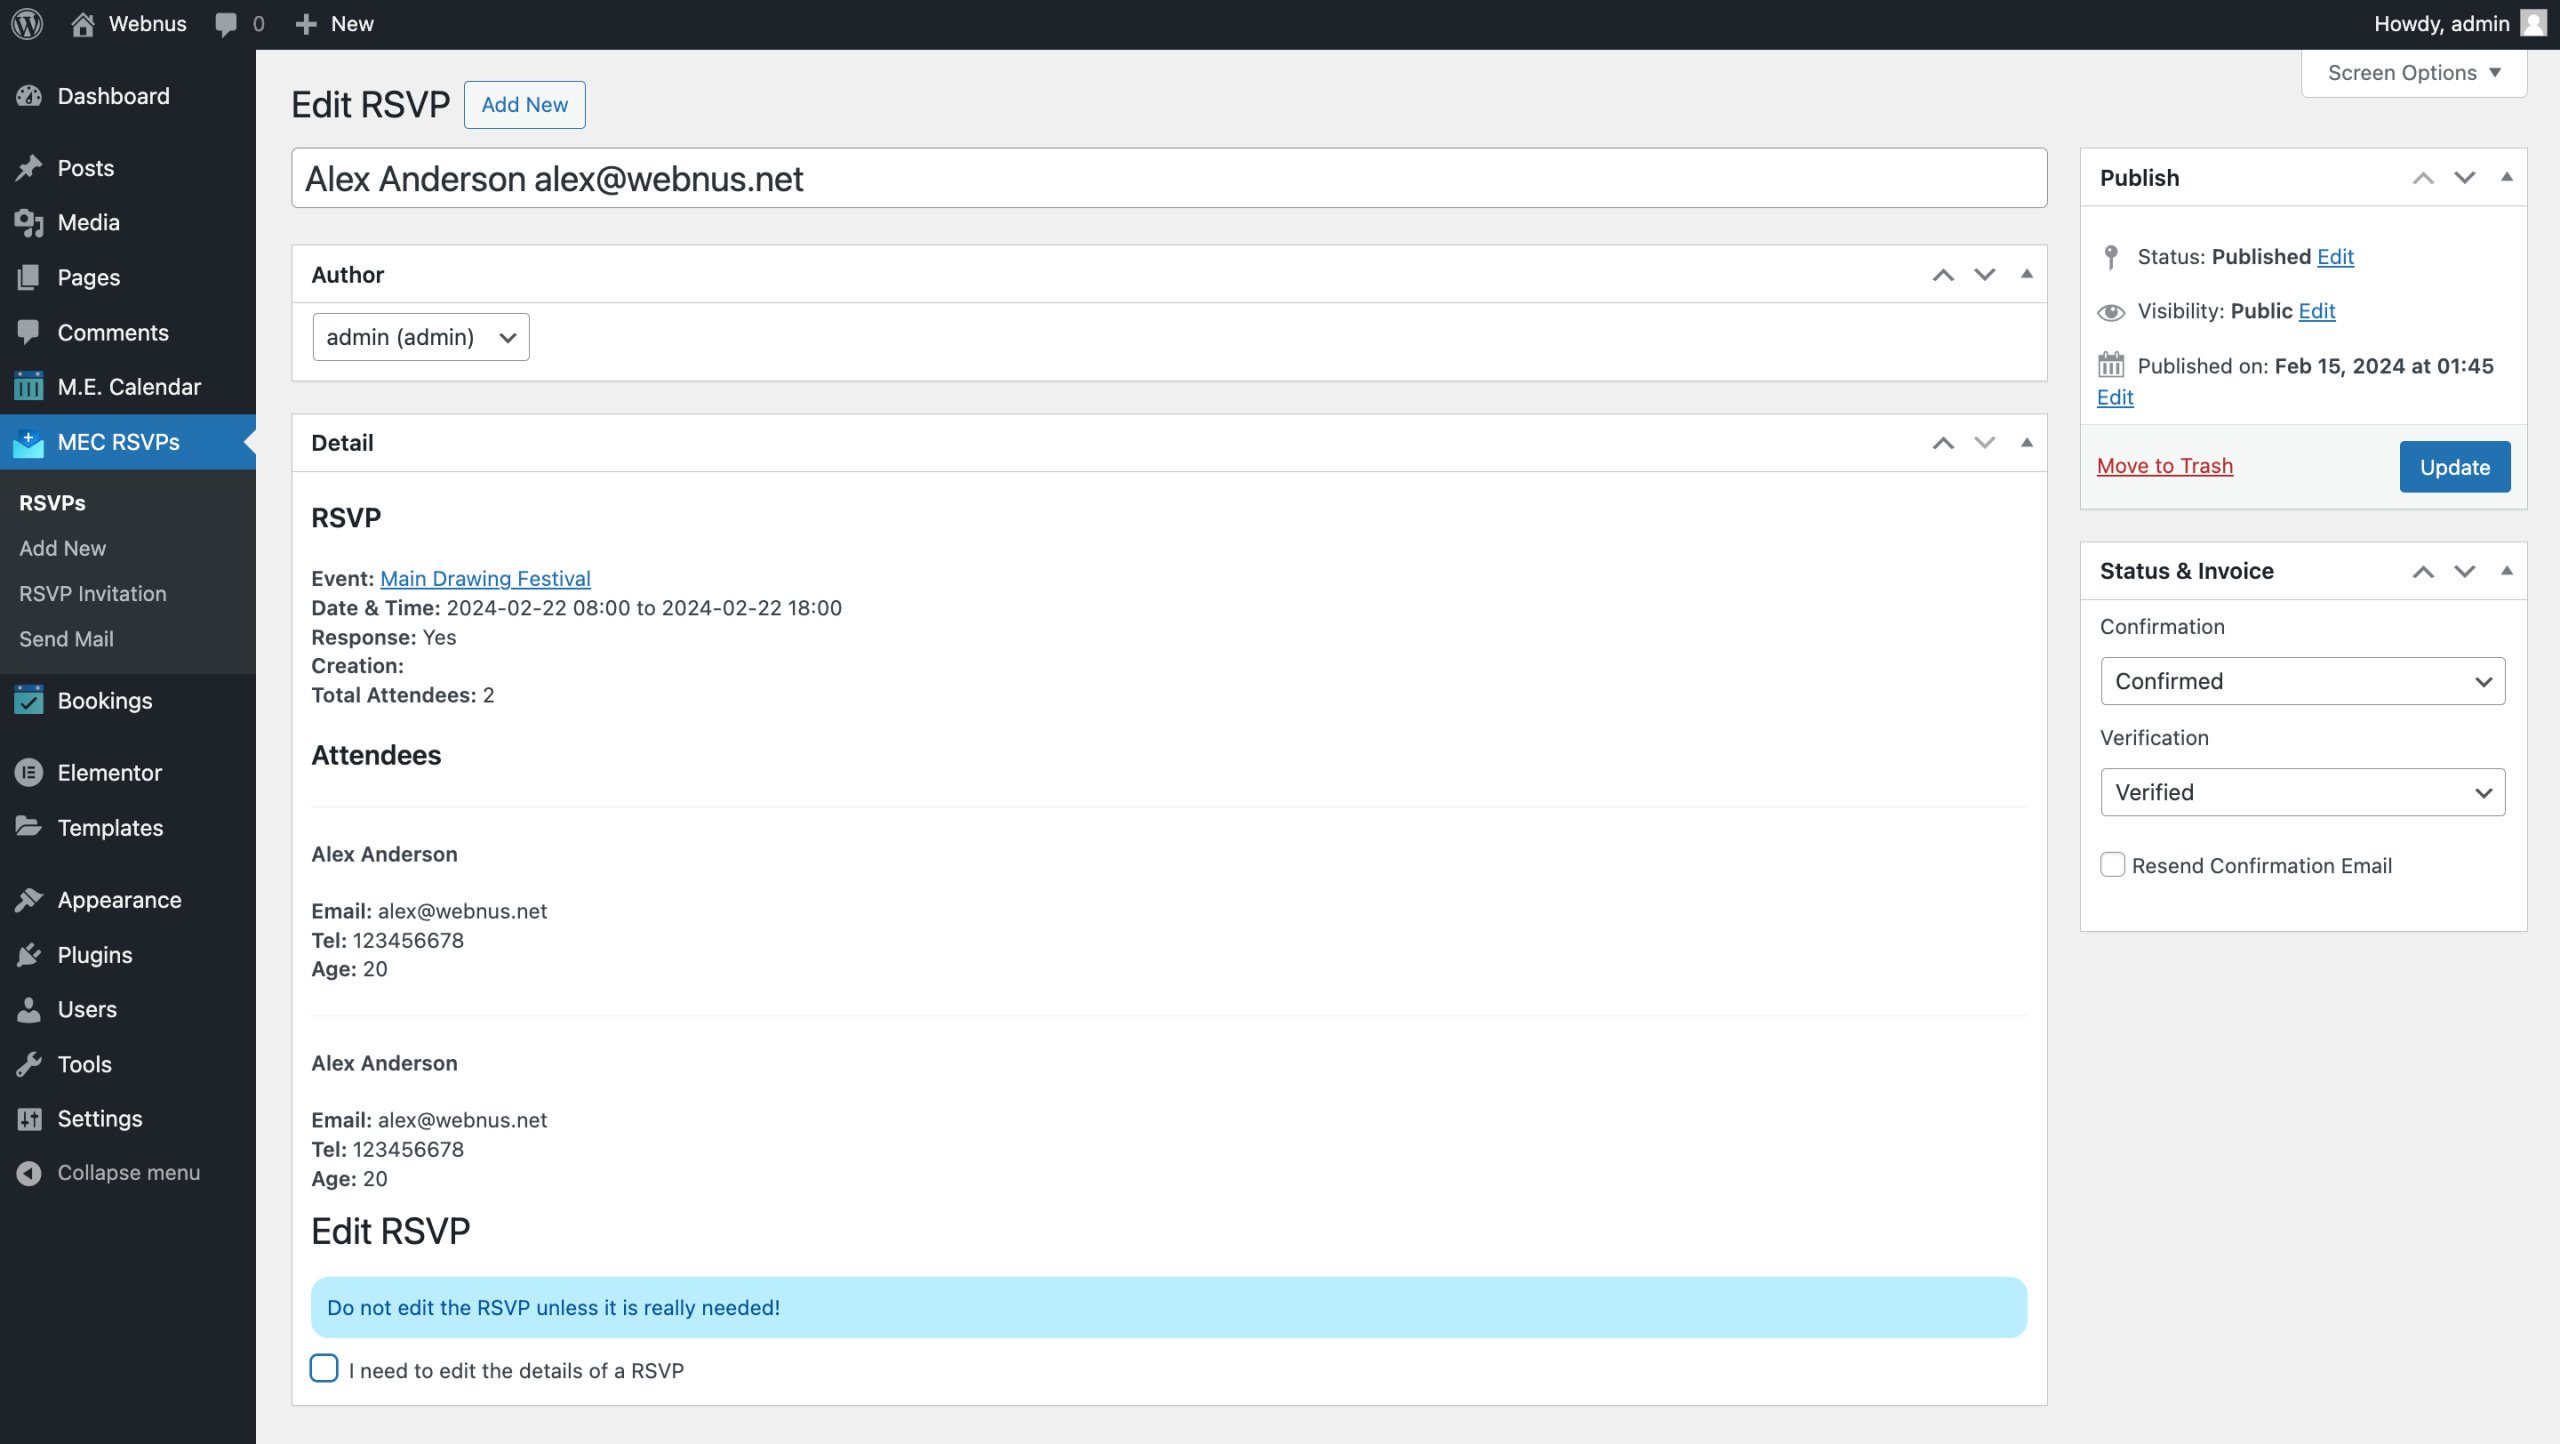Check 'I need to edit the details' box
Screen dimensions: 2560x1444
coord(324,1368)
